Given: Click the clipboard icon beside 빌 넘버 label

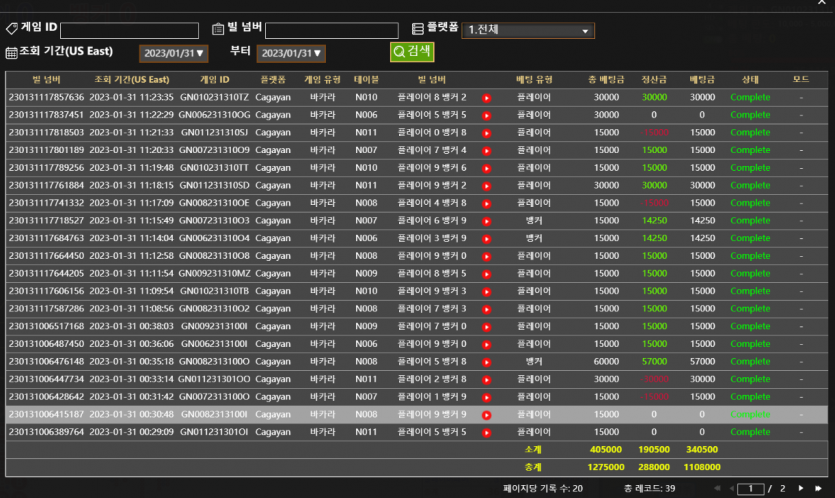Looking at the screenshot, I should pos(218,29).
